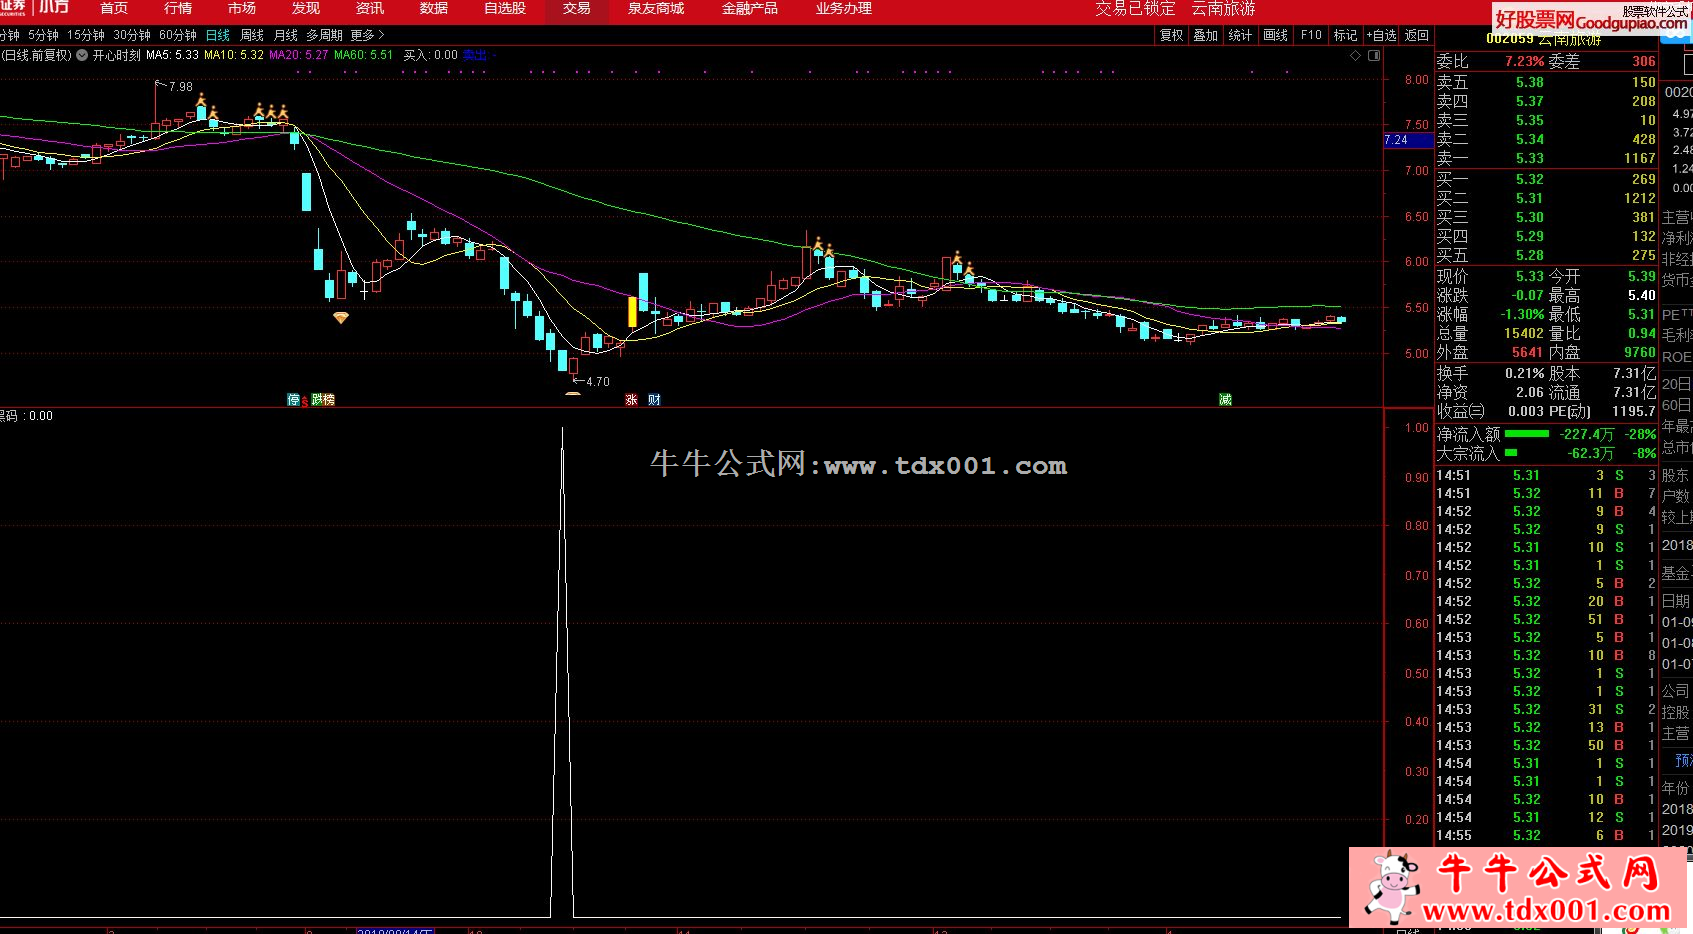Viewport: 1693px width, 934px height.
Task: Open 多周期 multi-period view
Action: click(324, 35)
